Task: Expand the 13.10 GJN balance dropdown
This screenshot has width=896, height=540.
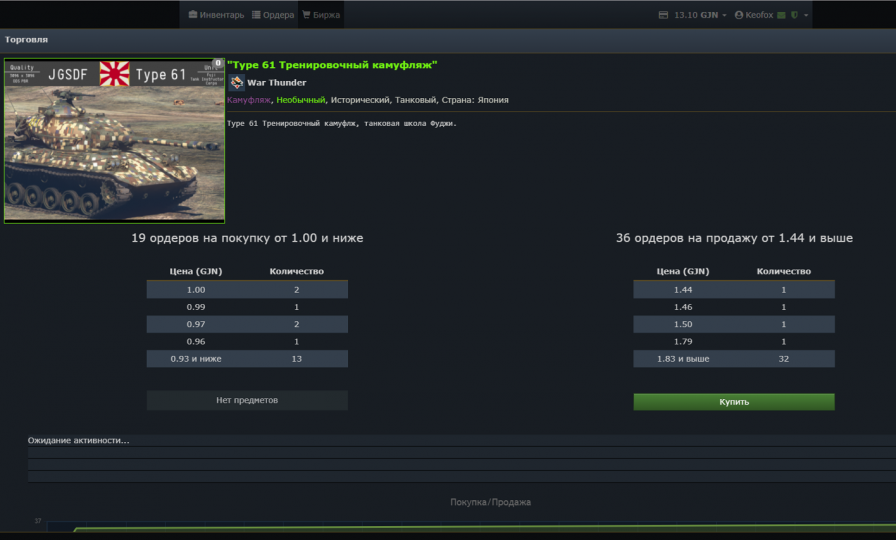Action: 725,15
